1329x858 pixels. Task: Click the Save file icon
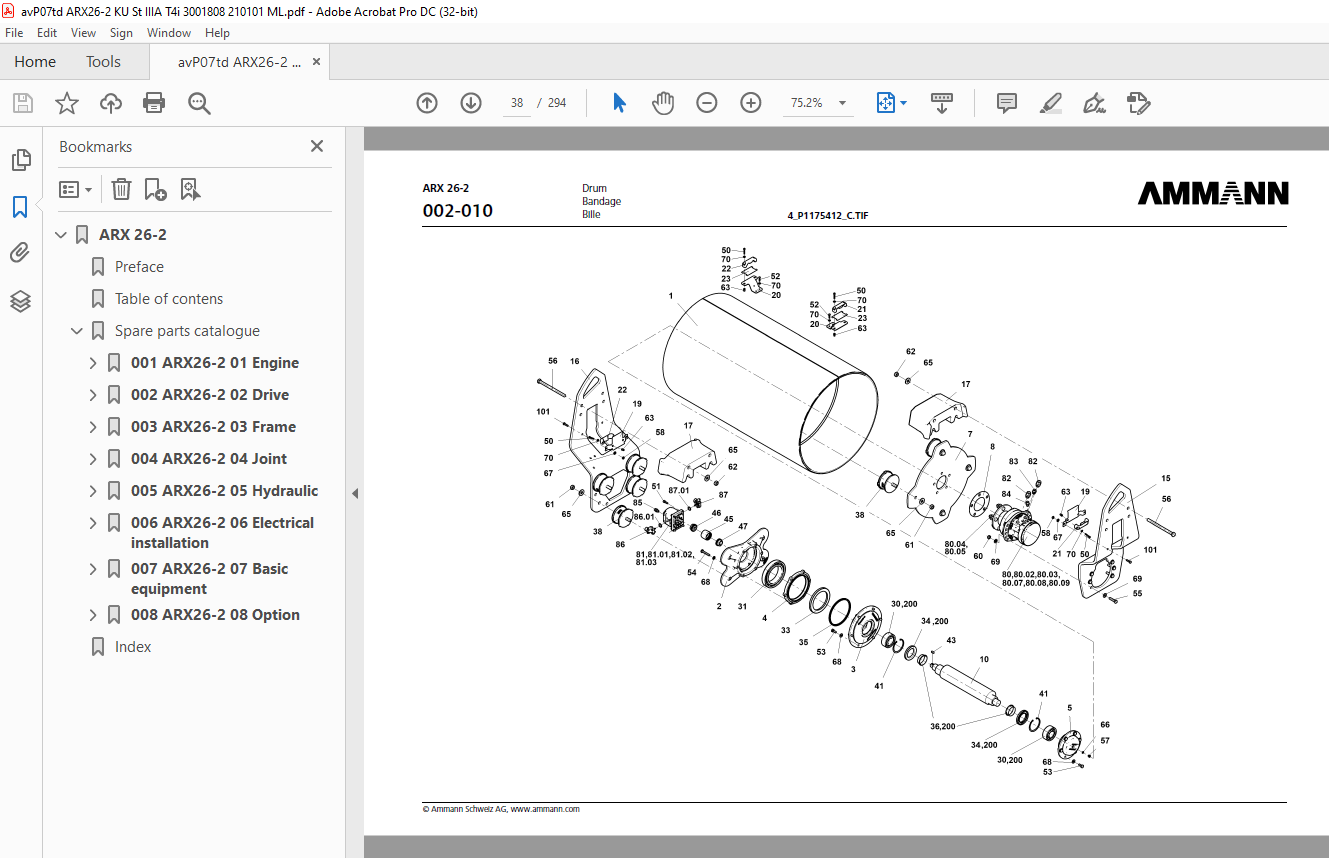22,103
